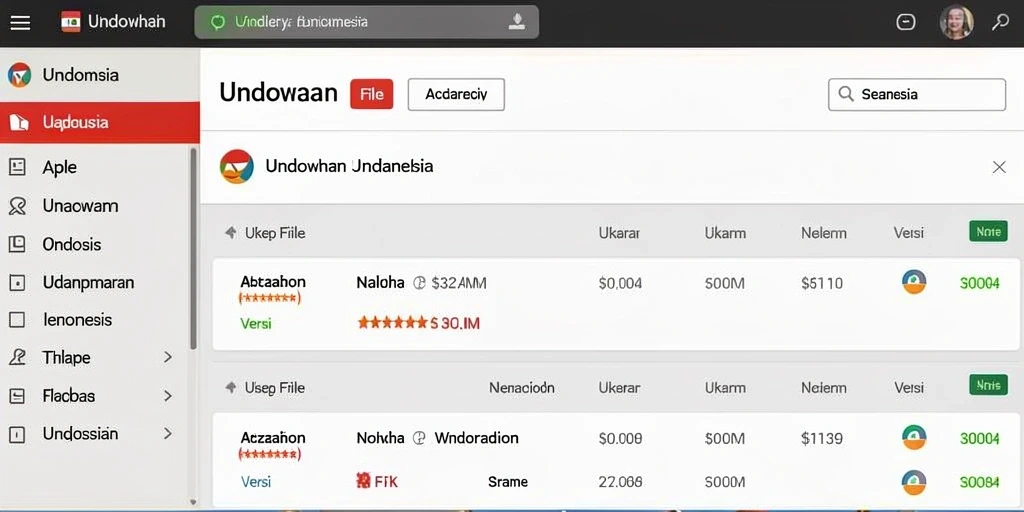Open the user profile avatar

pyautogui.click(x=956, y=22)
